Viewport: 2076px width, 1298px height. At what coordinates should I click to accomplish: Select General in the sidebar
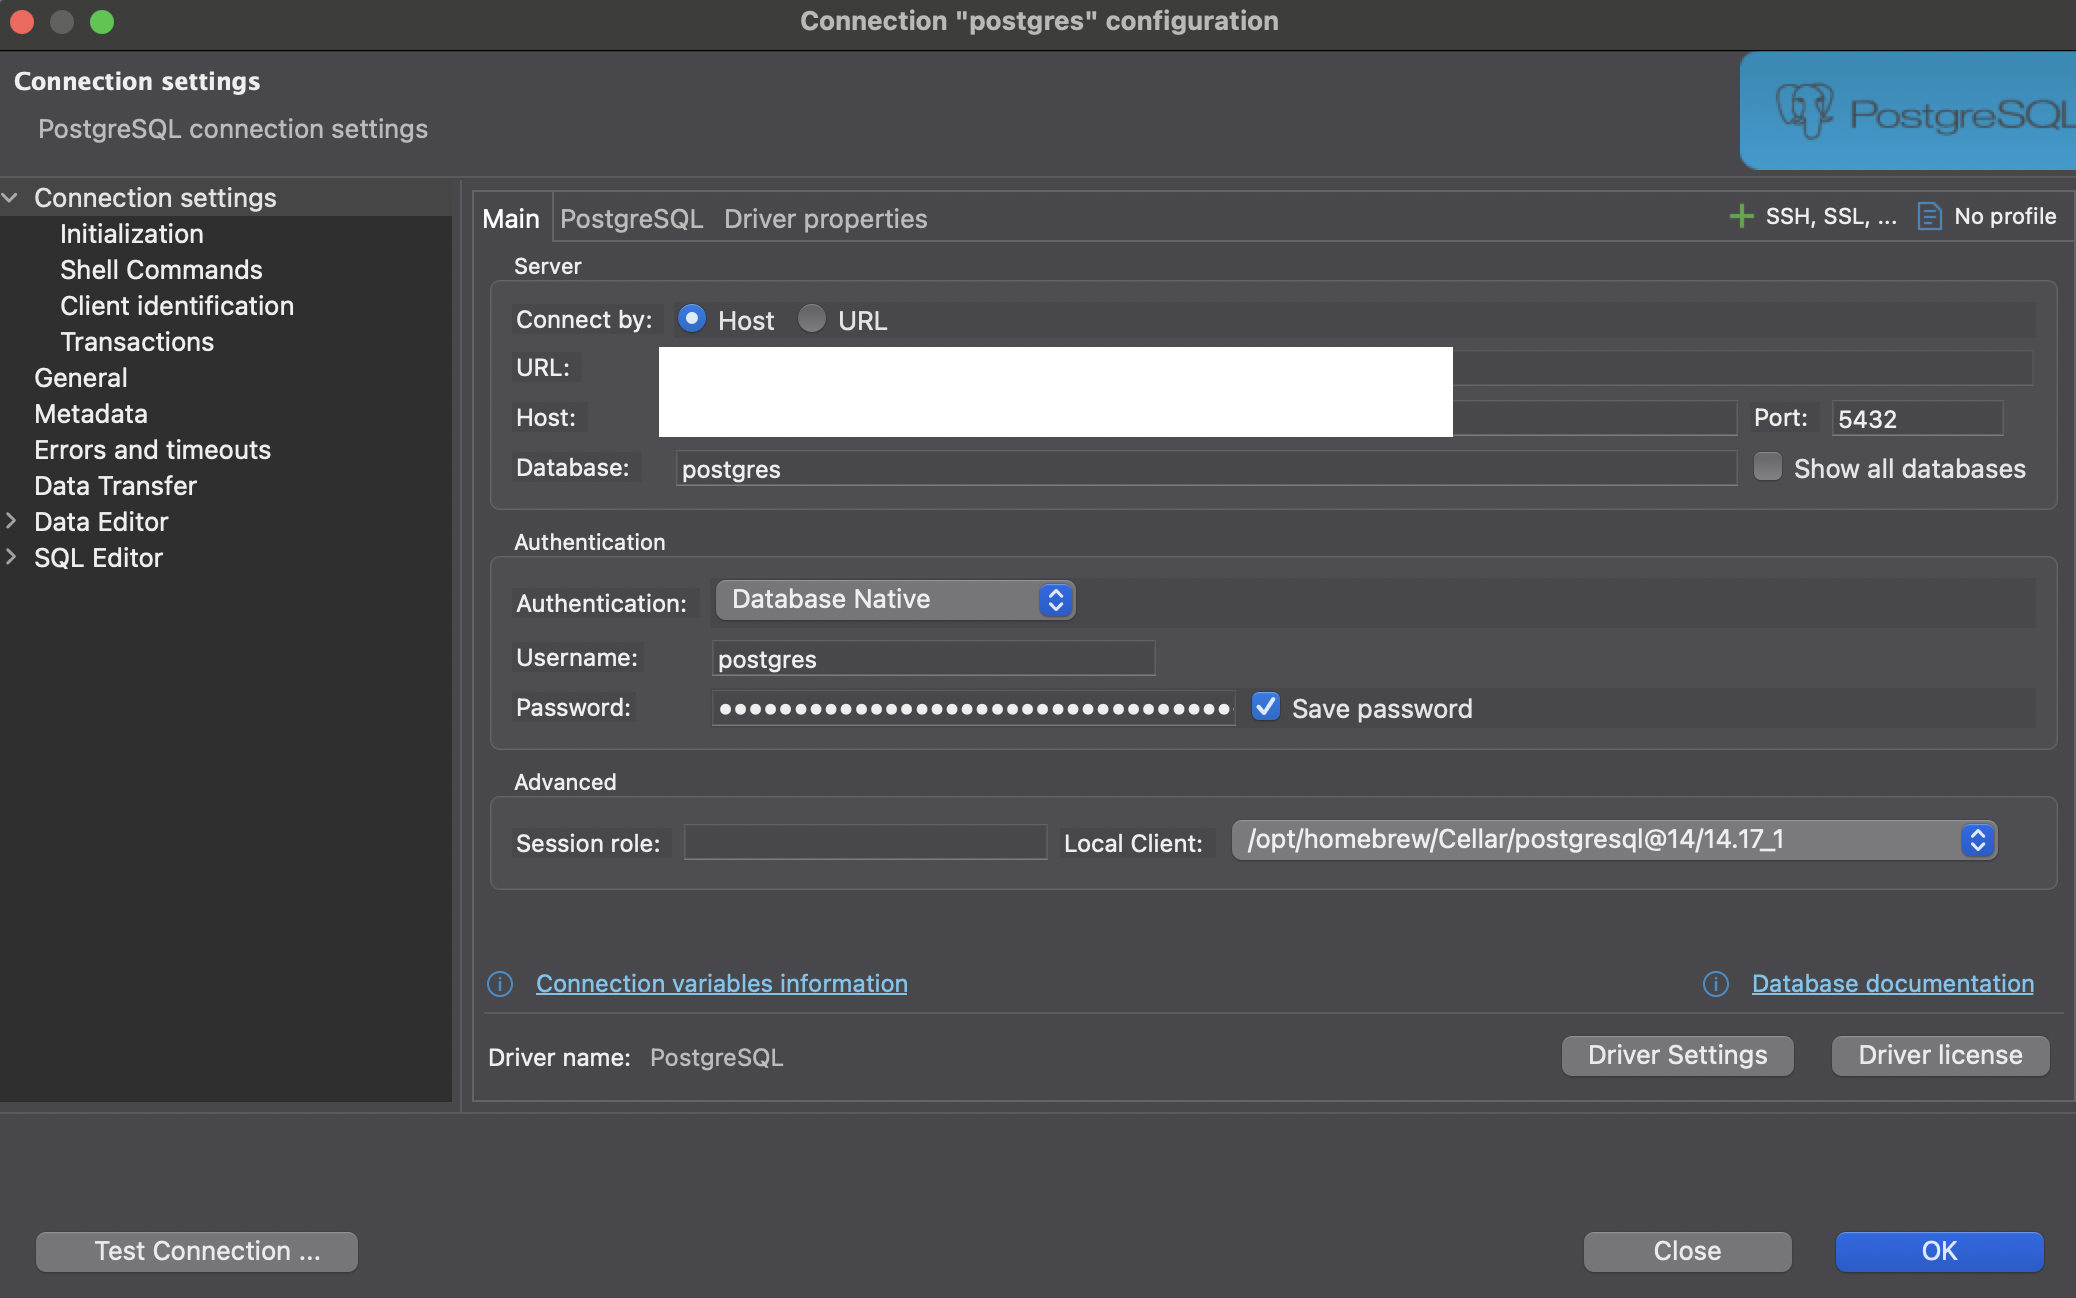coord(81,378)
